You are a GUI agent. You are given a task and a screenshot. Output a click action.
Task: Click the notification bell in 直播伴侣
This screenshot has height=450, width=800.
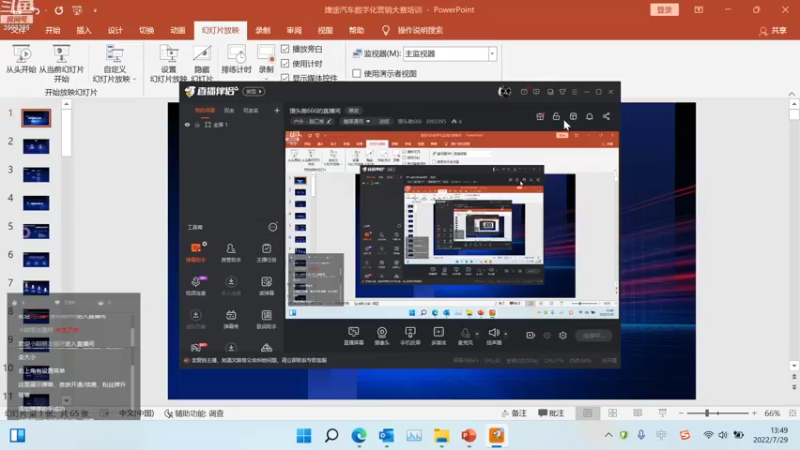pyautogui.click(x=589, y=116)
